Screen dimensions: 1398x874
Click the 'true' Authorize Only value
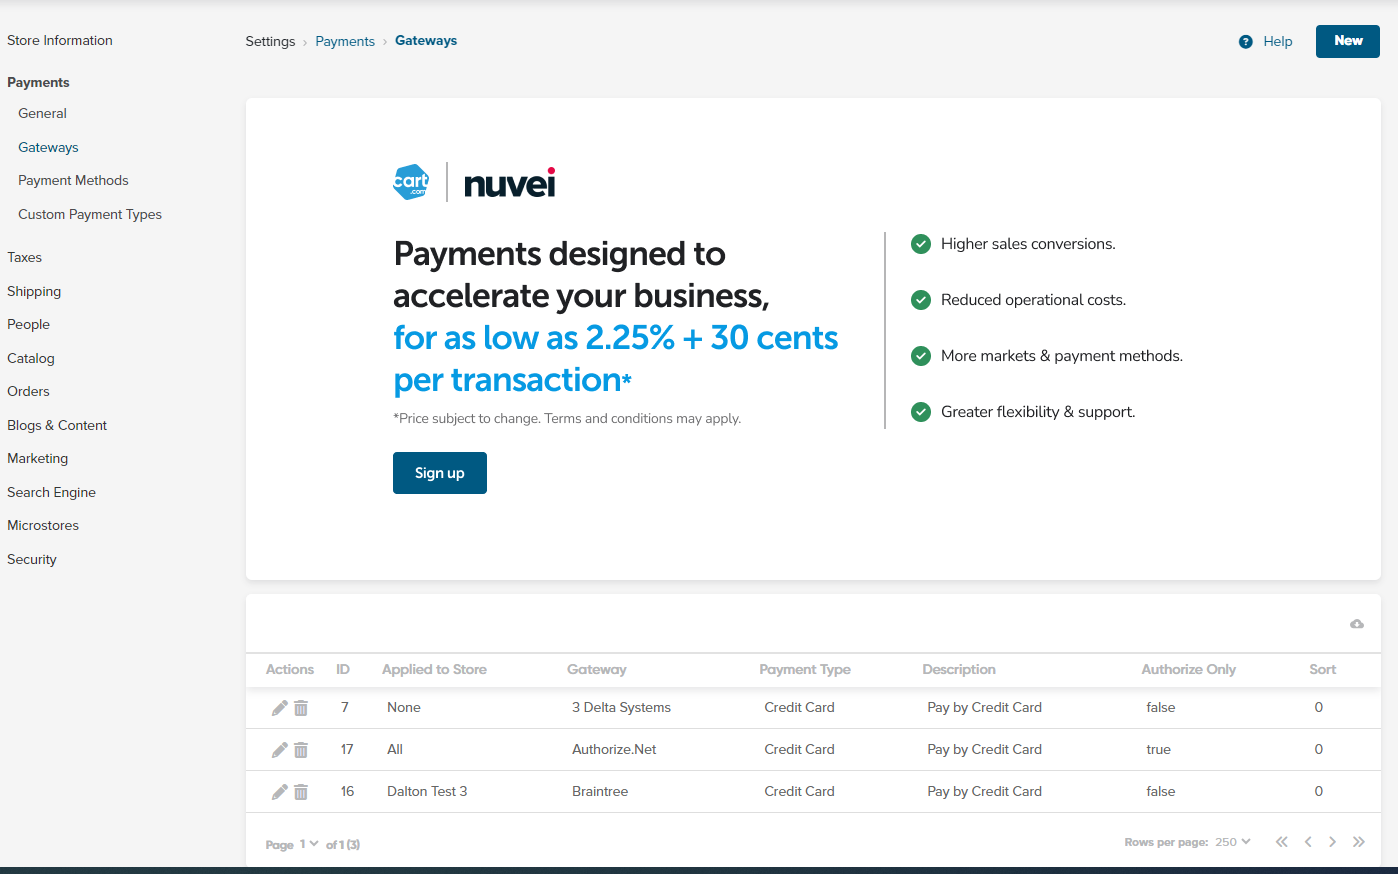tap(1158, 750)
